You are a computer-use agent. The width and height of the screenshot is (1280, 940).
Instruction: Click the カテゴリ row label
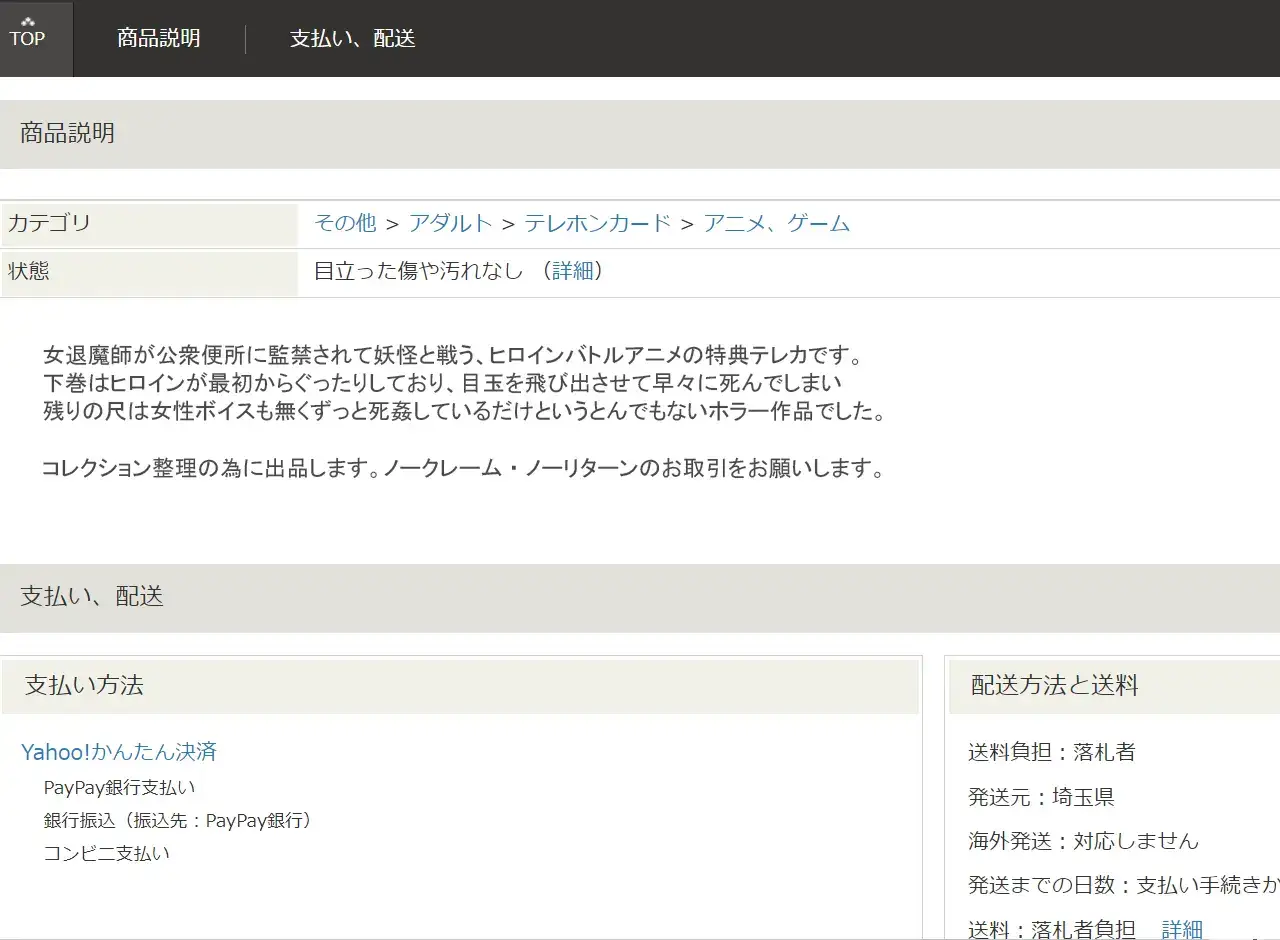[49, 223]
